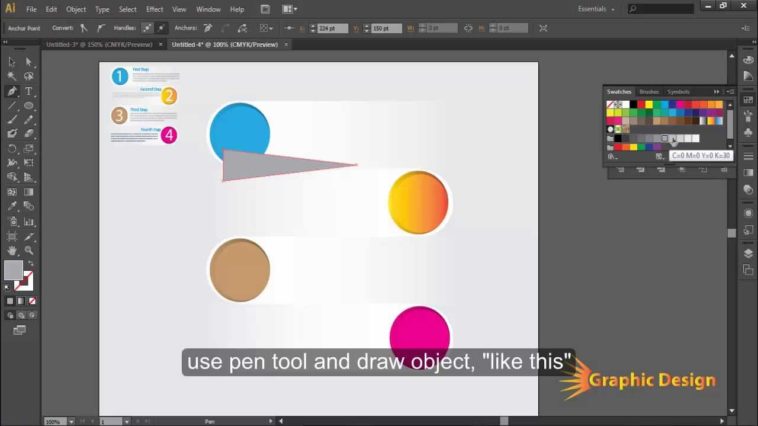Screen dimensions: 758x426
Task: Open the zoom level dropdown at bottom
Action: (71, 422)
